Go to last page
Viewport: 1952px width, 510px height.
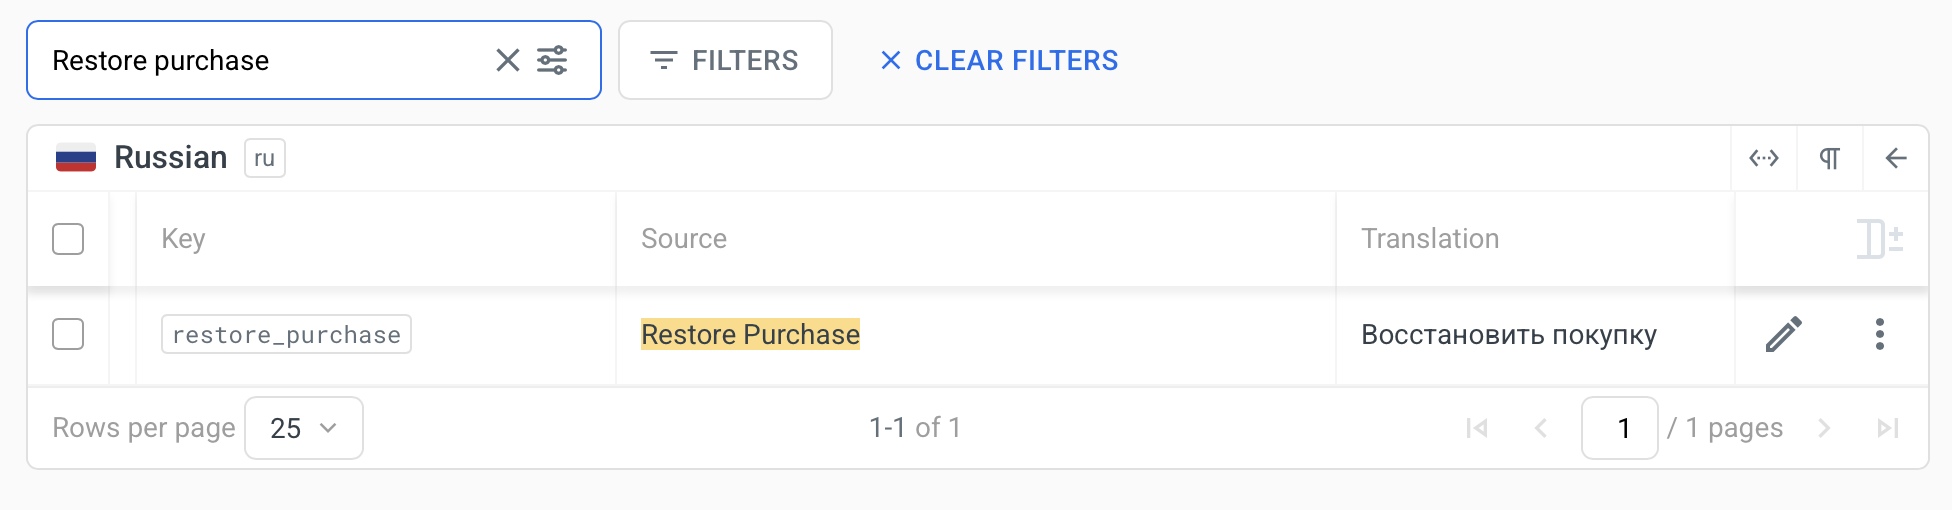coord(1888,428)
